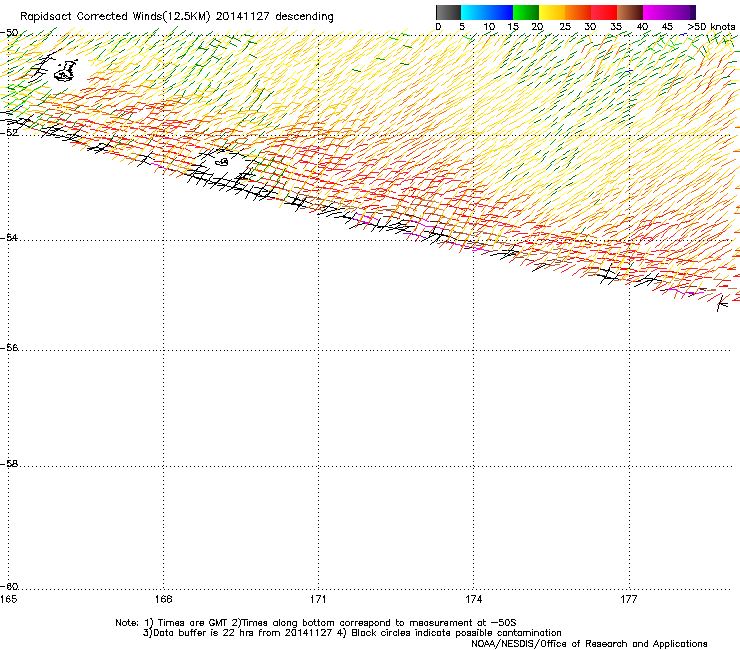Image resolution: width=740 pixels, height=650 pixels.
Task: Click the '165' longitude axis label
Action: pyautogui.click(x=8, y=599)
